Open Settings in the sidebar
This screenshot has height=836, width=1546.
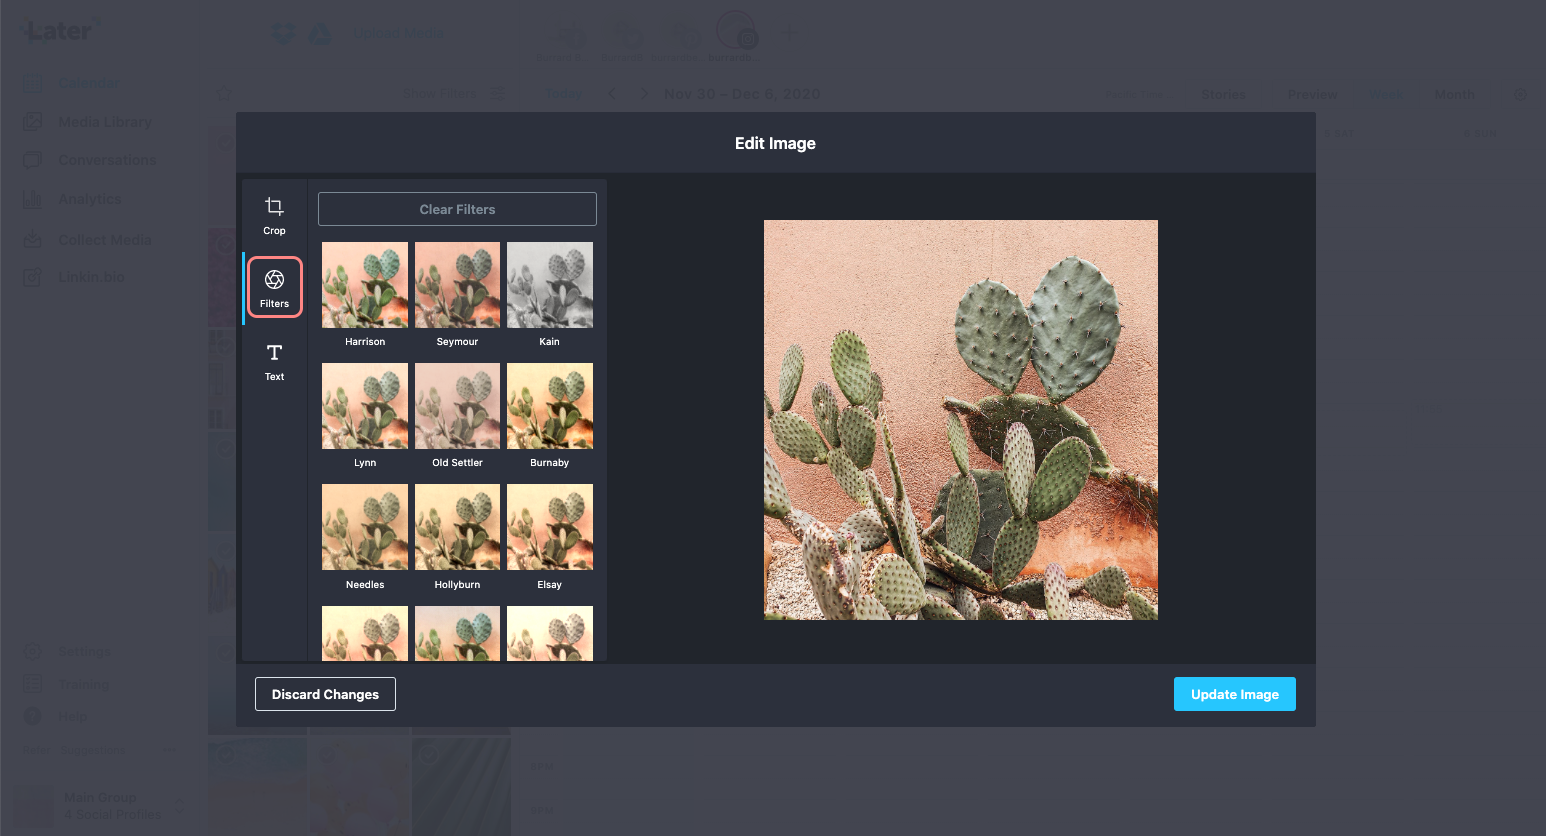pyautogui.click(x=84, y=652)
